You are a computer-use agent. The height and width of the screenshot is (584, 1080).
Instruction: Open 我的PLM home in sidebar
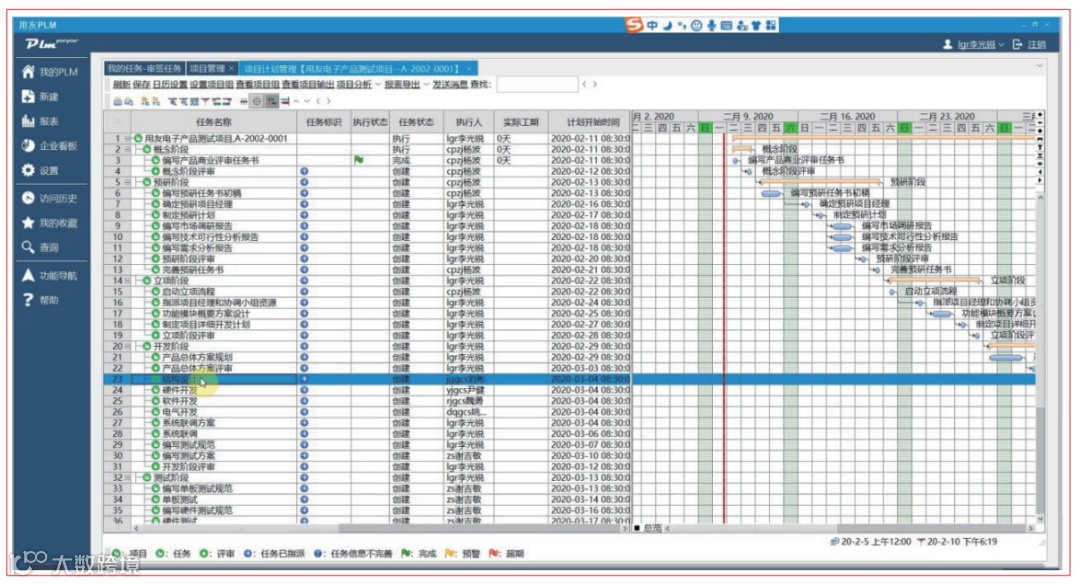pos(48,72)
